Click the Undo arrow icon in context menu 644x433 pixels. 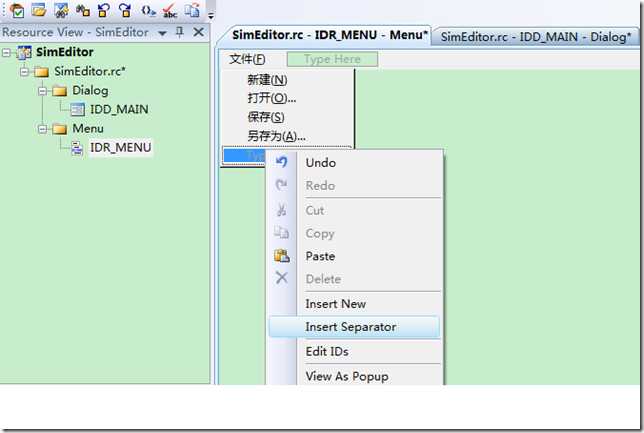(x=281, y=162)
